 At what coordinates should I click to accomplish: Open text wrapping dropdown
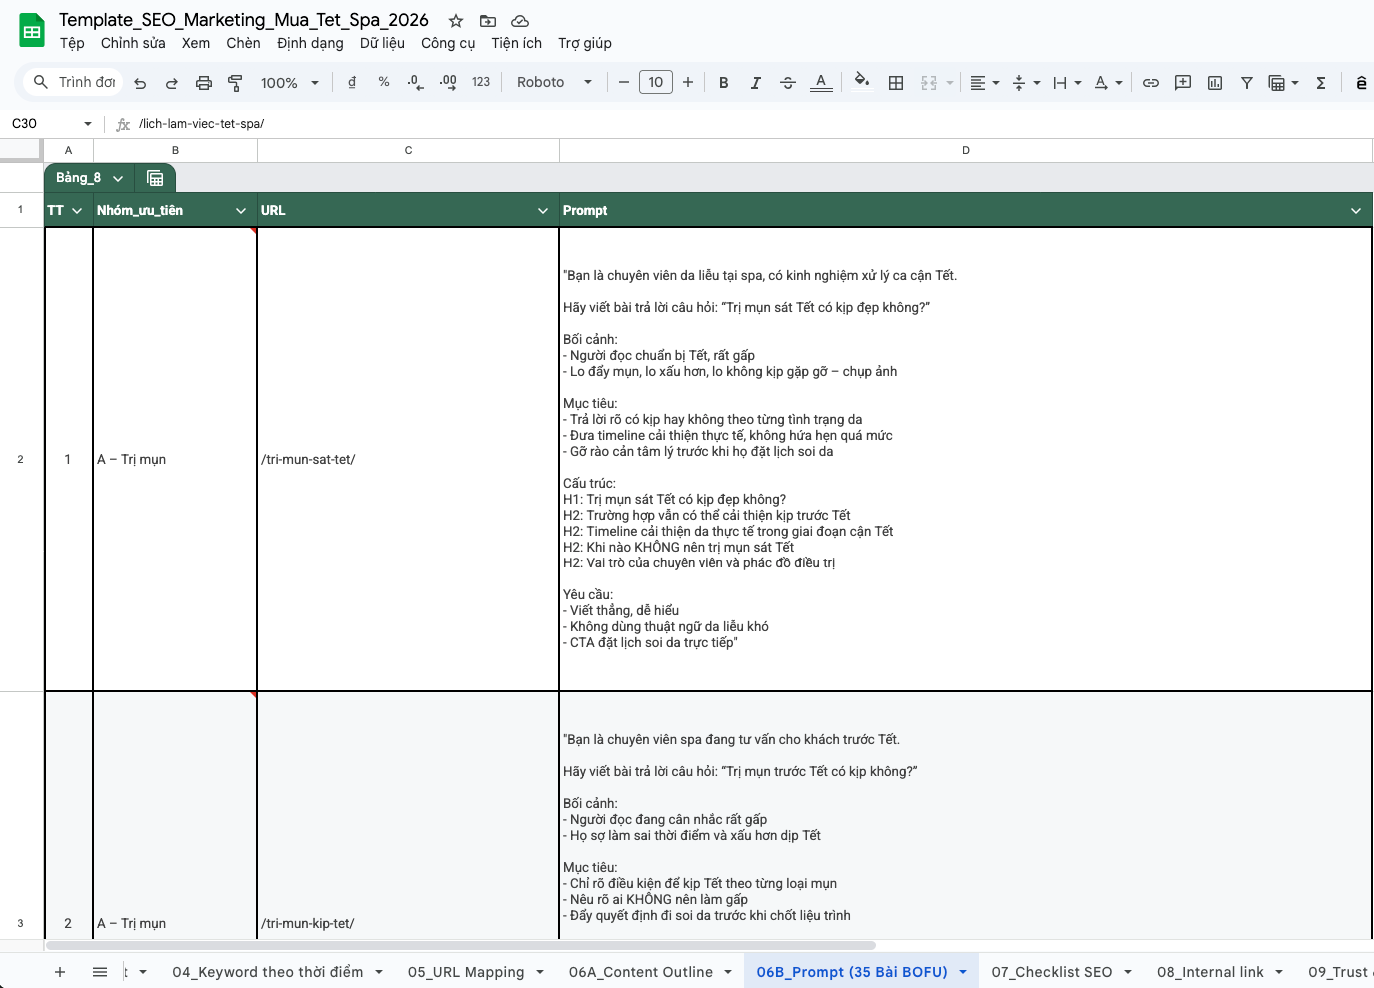pyautogui.click(x=1067, y=83)
